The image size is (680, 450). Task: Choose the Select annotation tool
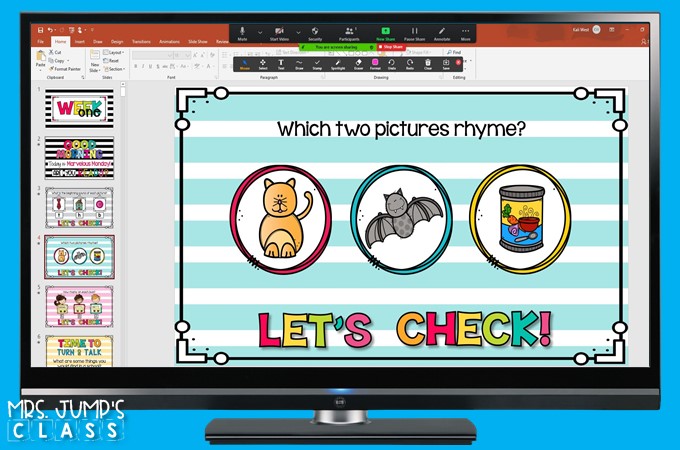[263, 64]
